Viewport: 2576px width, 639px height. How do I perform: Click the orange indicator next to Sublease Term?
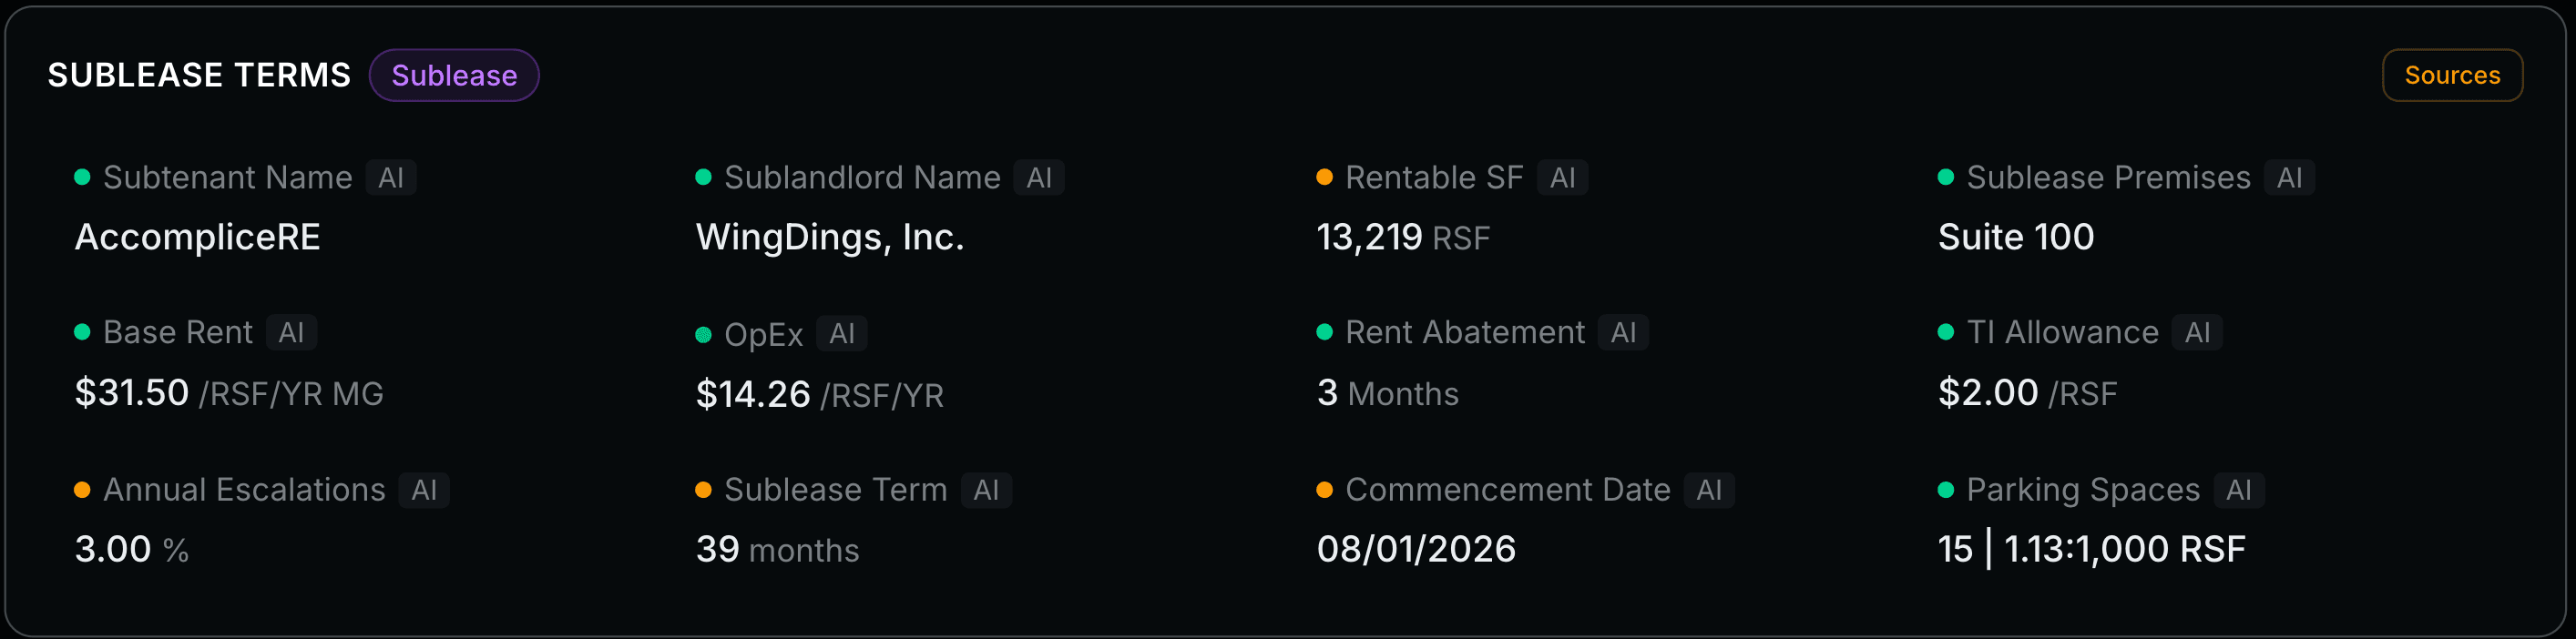pos(703,489)
